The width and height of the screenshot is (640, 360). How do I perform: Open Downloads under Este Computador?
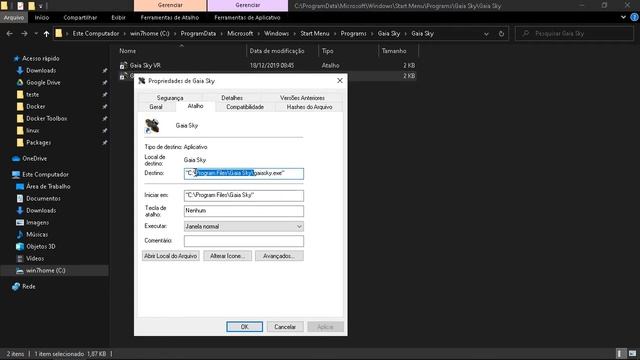point(41,211)
